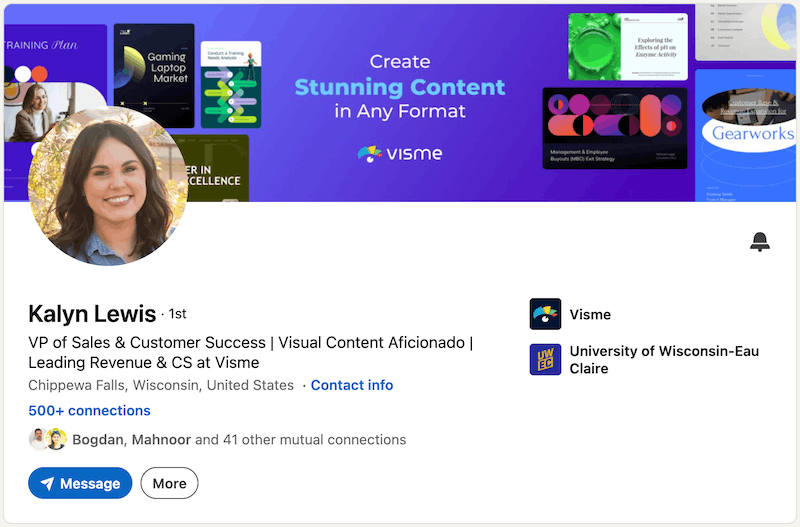Screen dimensions: 800x527
Task: View 500+ connections
Action: 89,411
